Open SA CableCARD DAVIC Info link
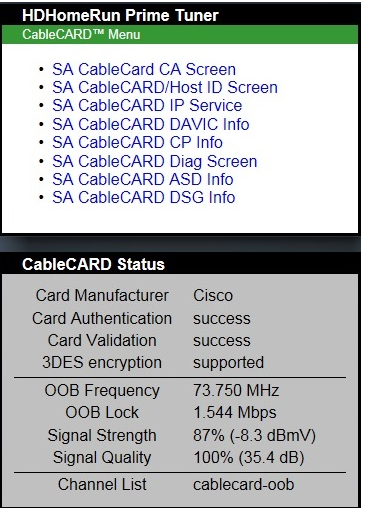 (151, 124)
